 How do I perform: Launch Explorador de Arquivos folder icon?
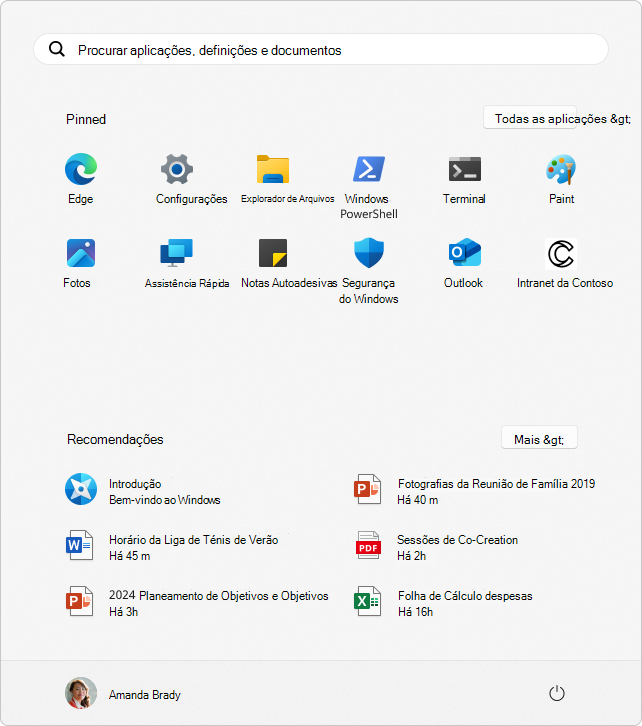tap(273, 169)
